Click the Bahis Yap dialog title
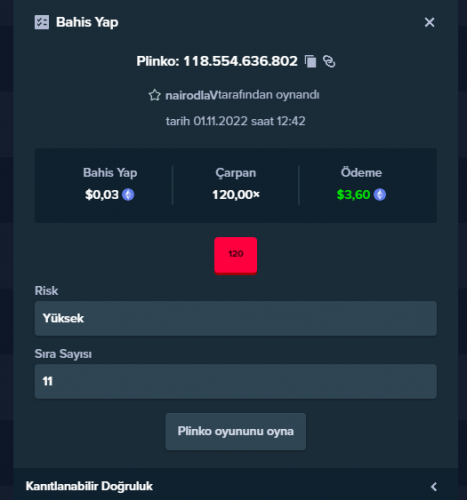 click(87, 22)
